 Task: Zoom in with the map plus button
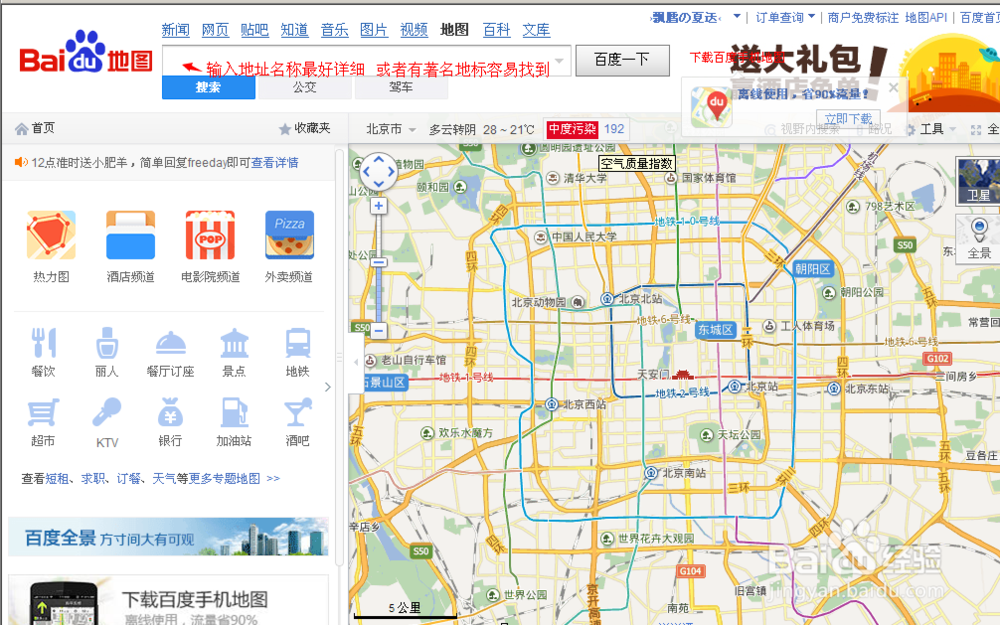[379, 206]
